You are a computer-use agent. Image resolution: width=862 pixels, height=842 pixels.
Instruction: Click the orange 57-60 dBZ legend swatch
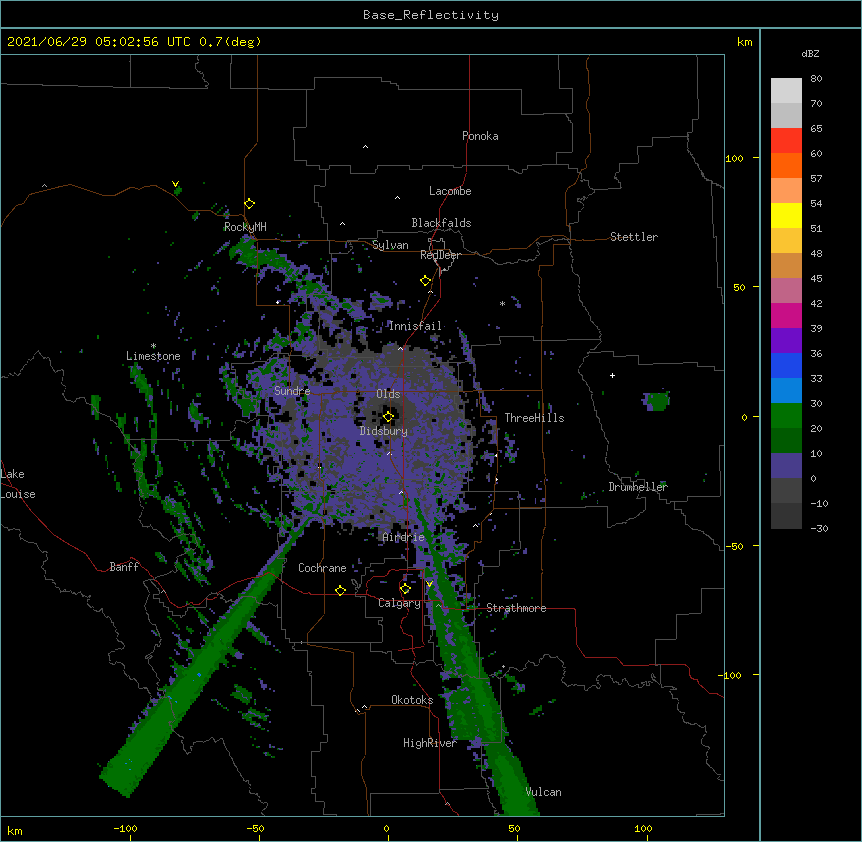pyautogui.click(x=786, y=165)
